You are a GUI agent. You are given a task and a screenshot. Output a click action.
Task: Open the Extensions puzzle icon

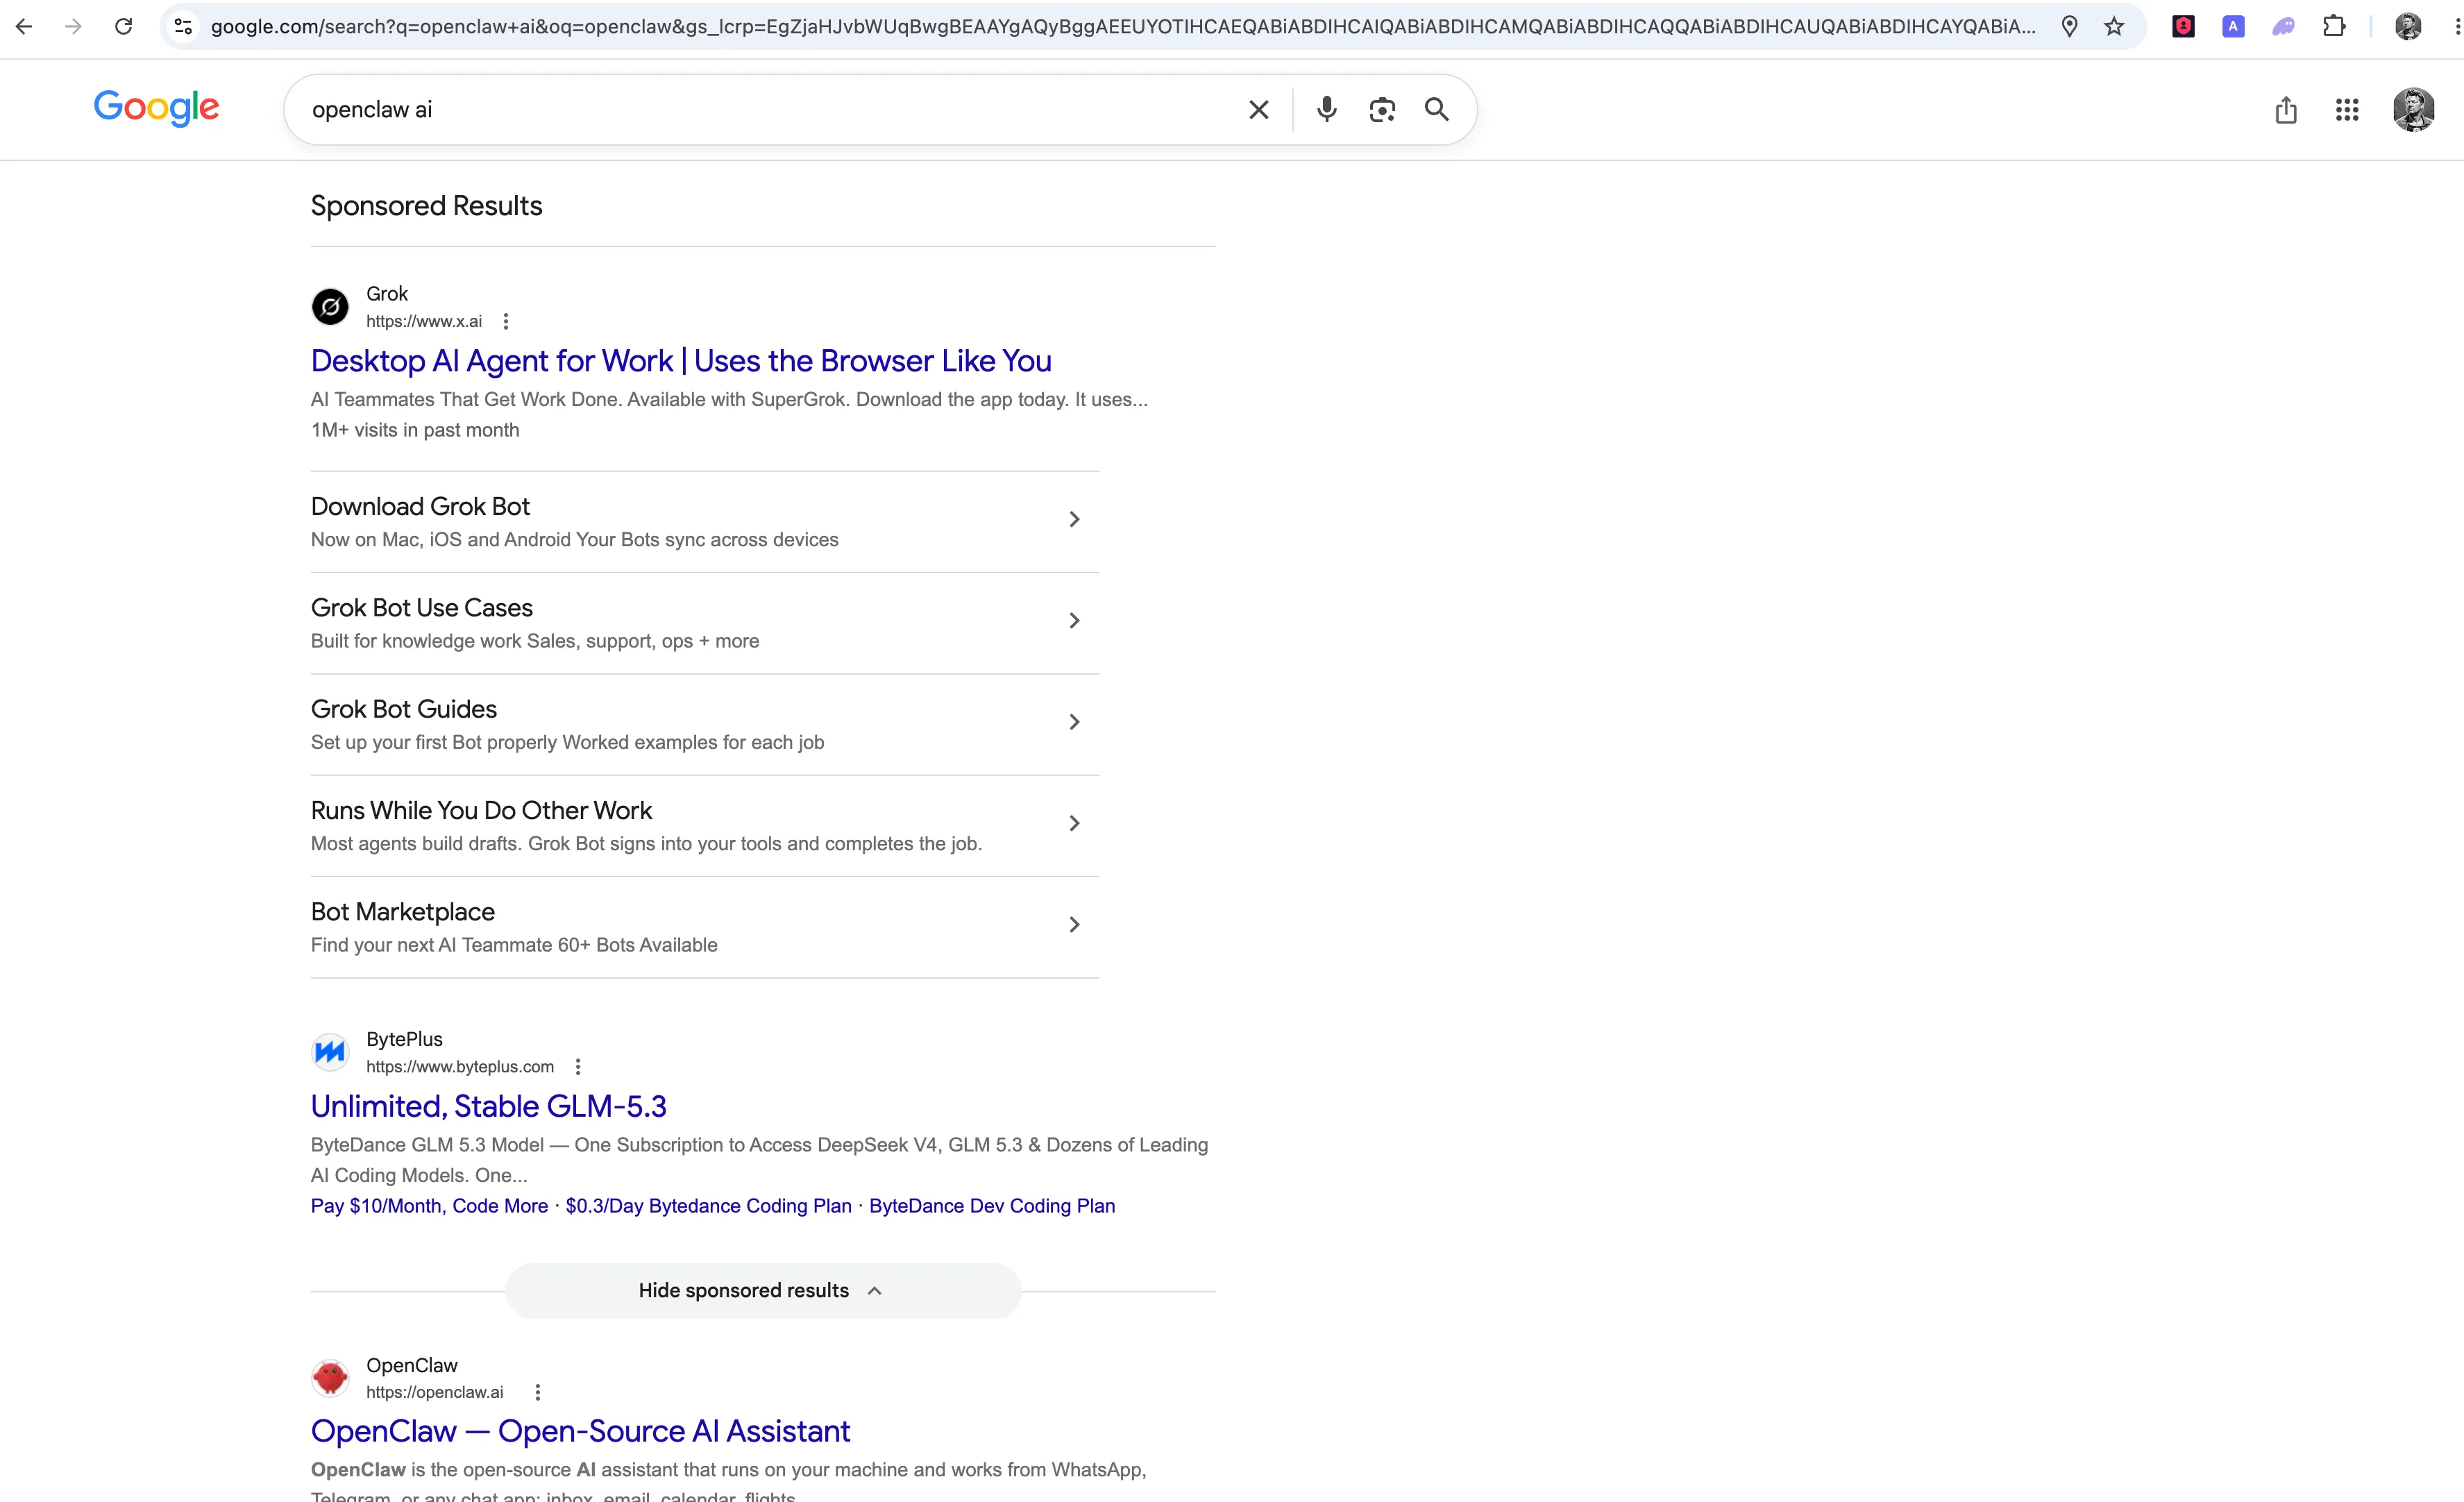click(2334, 27)
